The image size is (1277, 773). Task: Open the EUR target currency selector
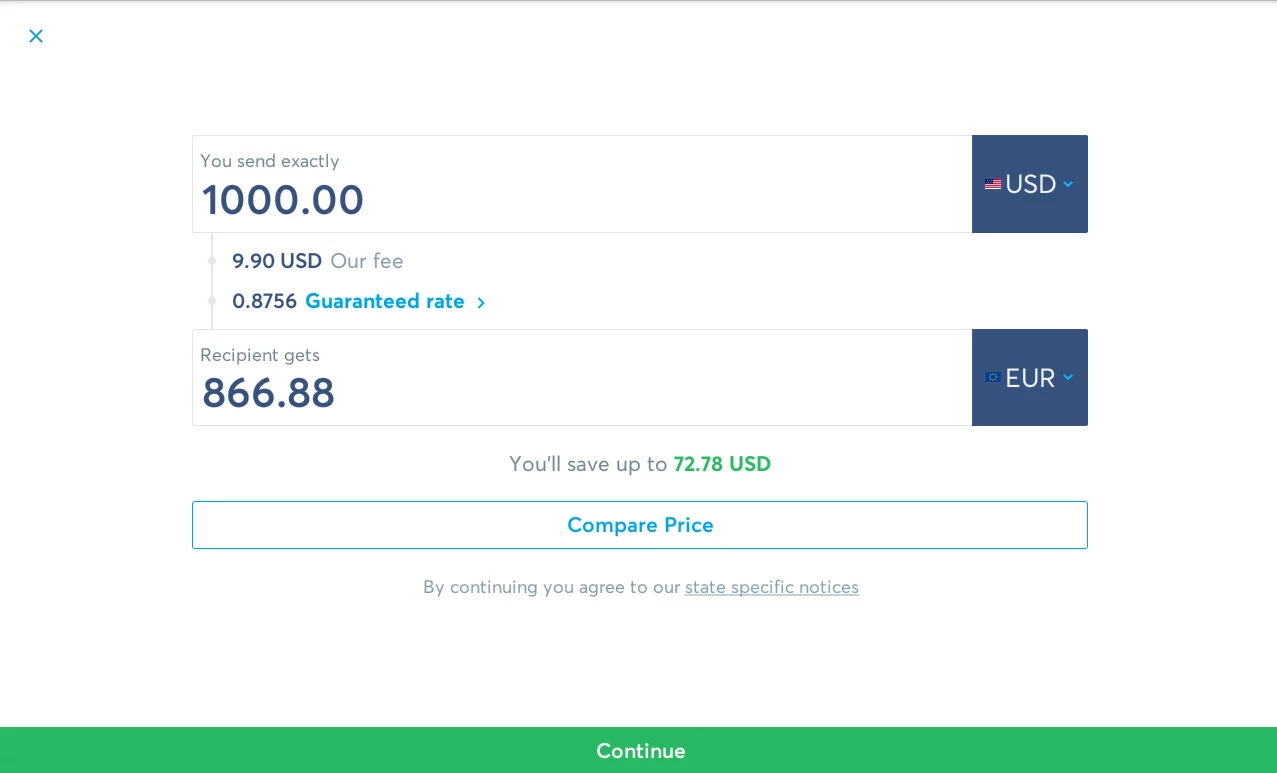point(1029,378)
